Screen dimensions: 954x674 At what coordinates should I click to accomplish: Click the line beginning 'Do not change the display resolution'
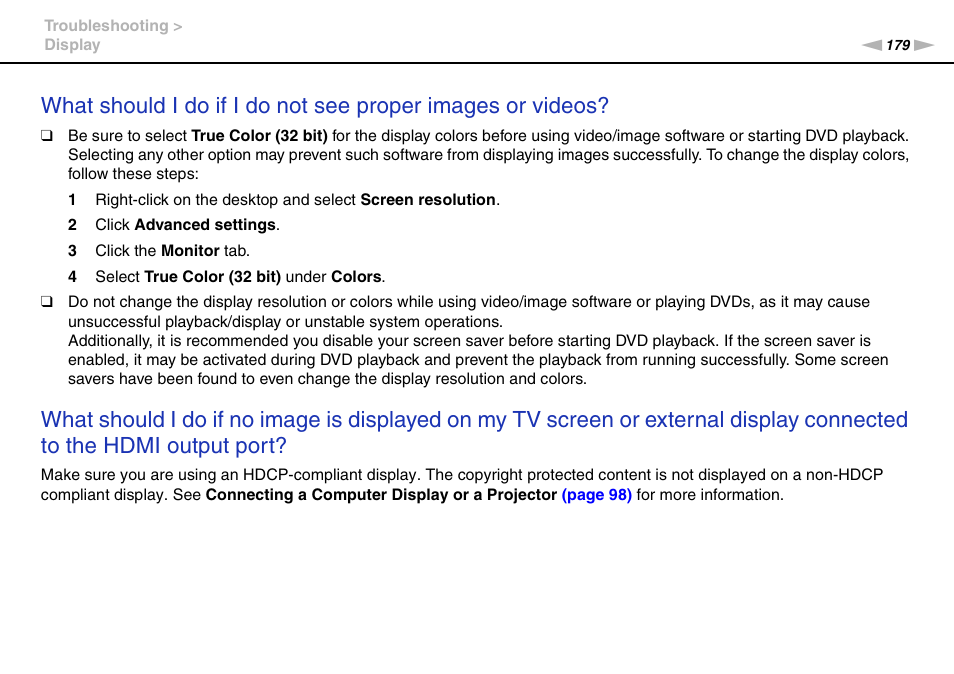pyautogui.click(x=468, y=302)
